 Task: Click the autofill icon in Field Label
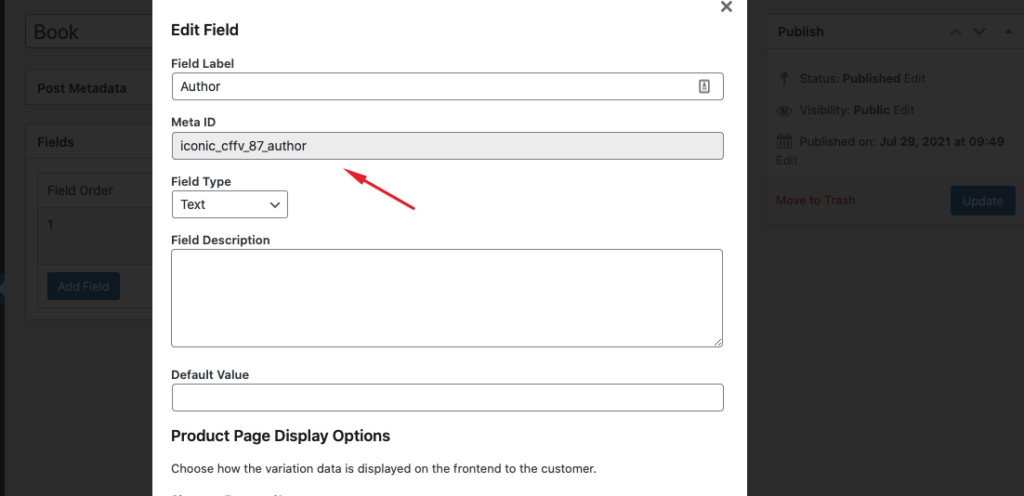tap(704, 87)
